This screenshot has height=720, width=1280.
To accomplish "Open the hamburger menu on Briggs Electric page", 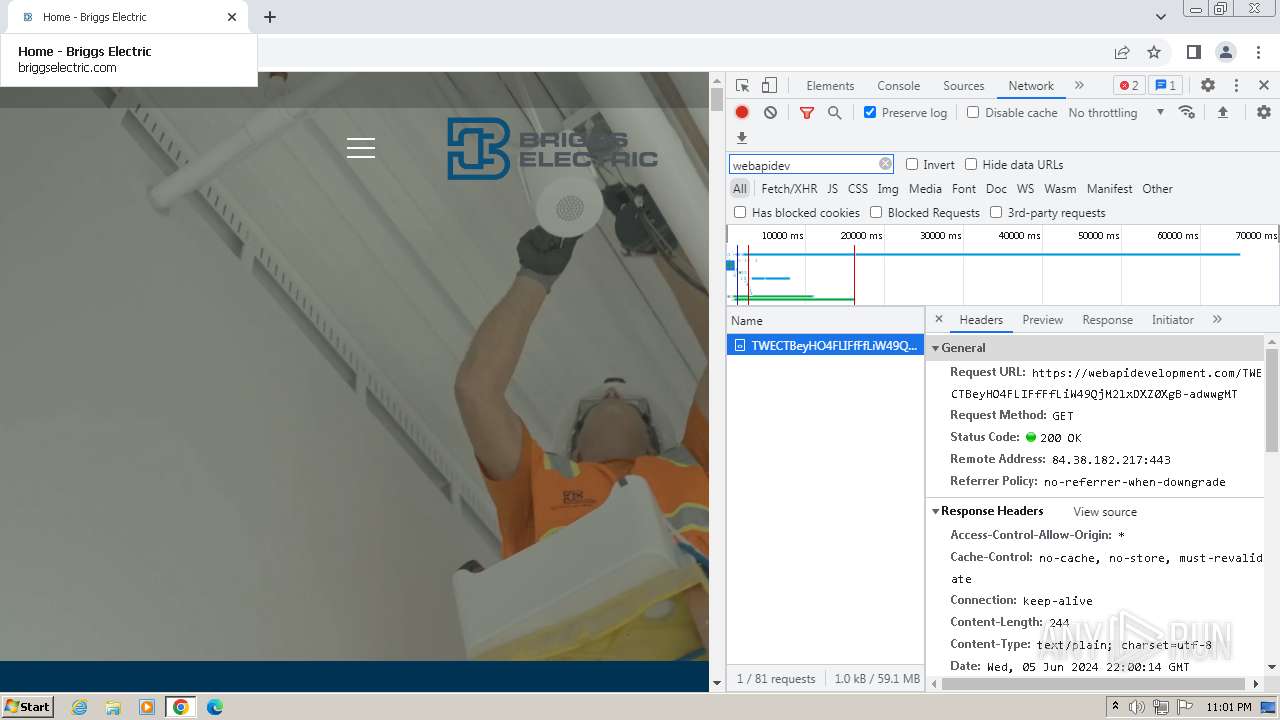I will [361, 148].
